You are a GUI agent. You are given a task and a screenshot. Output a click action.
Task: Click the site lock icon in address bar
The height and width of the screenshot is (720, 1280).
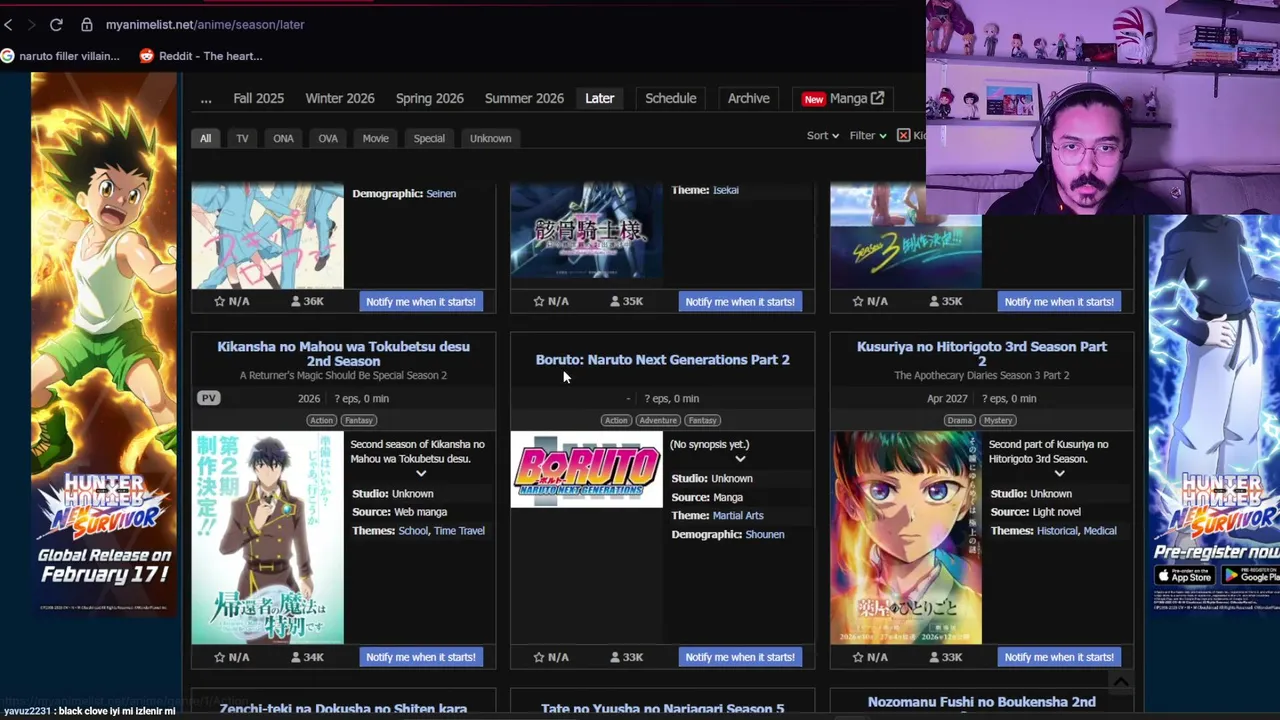[87, 24]
